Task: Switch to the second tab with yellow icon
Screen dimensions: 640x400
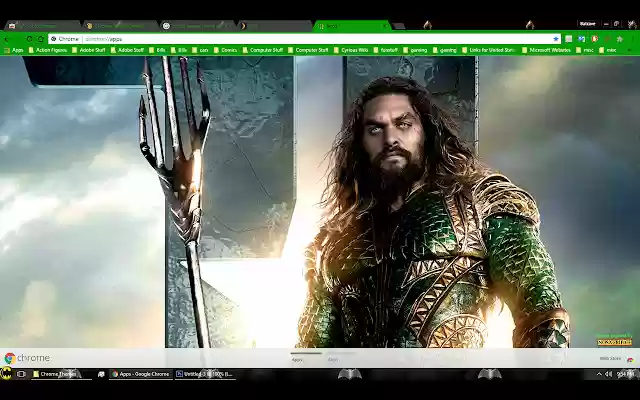Action: [x=120, y=26]
